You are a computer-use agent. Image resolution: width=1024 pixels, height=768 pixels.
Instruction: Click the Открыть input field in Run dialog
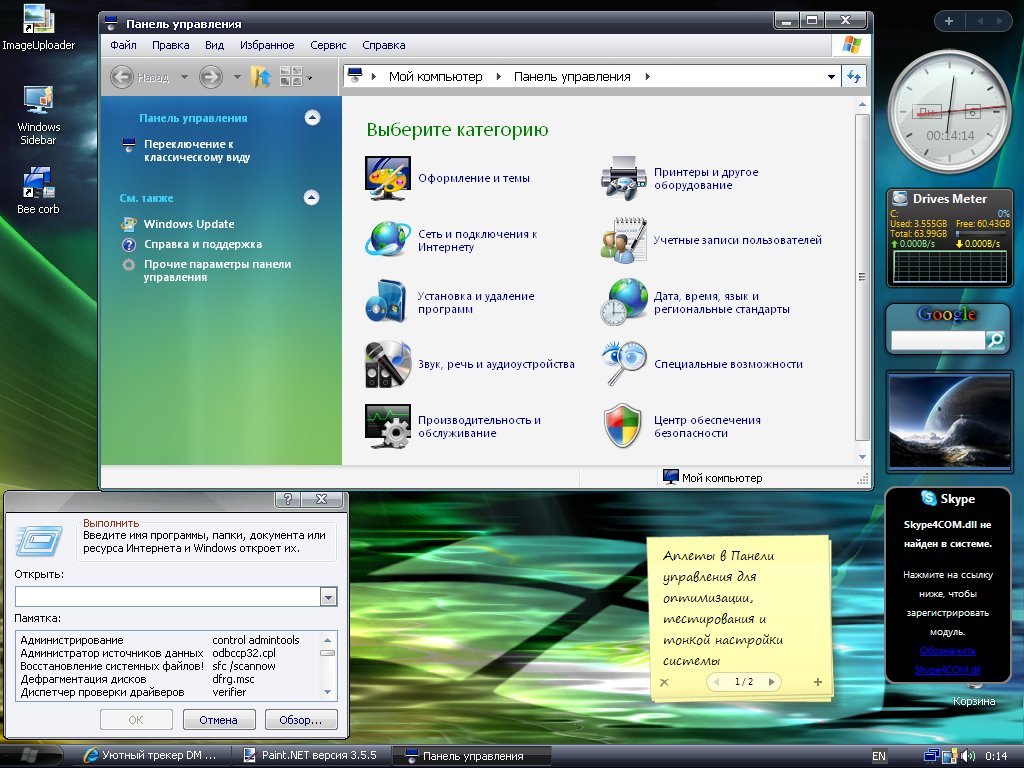click(x=168, y=596)
